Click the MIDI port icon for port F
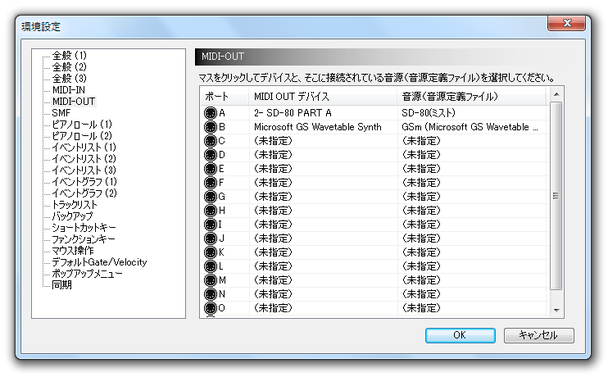Screen dimensions: 608x377 [210, 183]
